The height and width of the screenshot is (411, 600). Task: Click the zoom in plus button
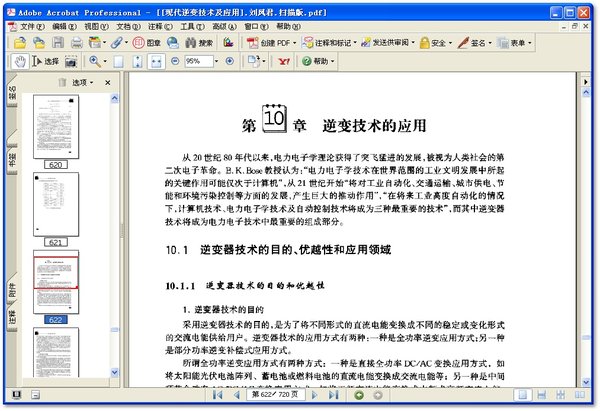(230, 61)
